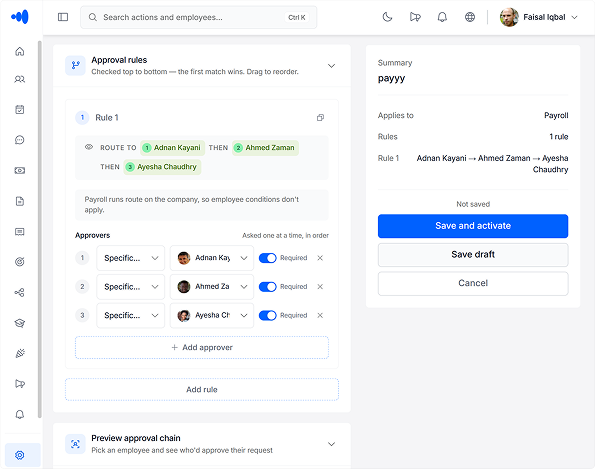The image size is (595, 469).
Task: Open the Ahmed Zaman person dropdown
Action: [212, 286]
